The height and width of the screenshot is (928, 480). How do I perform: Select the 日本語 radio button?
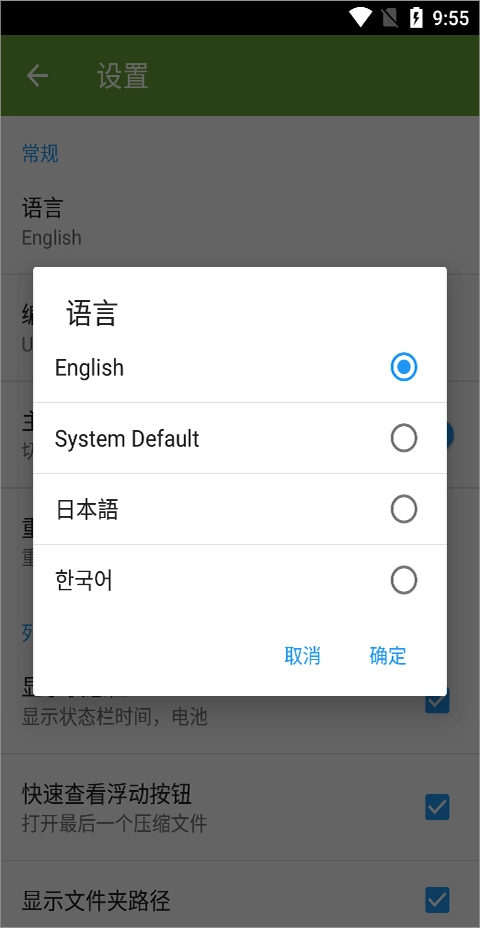point(404,510)
